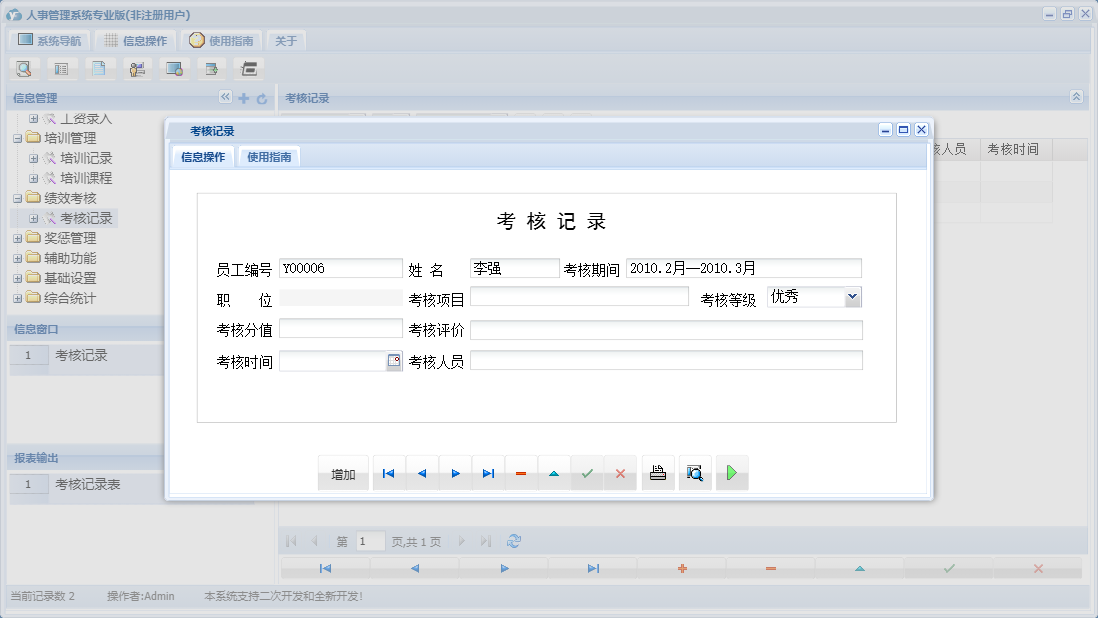
Task: Open the 系统导航 menu
Action: [50, 41]
